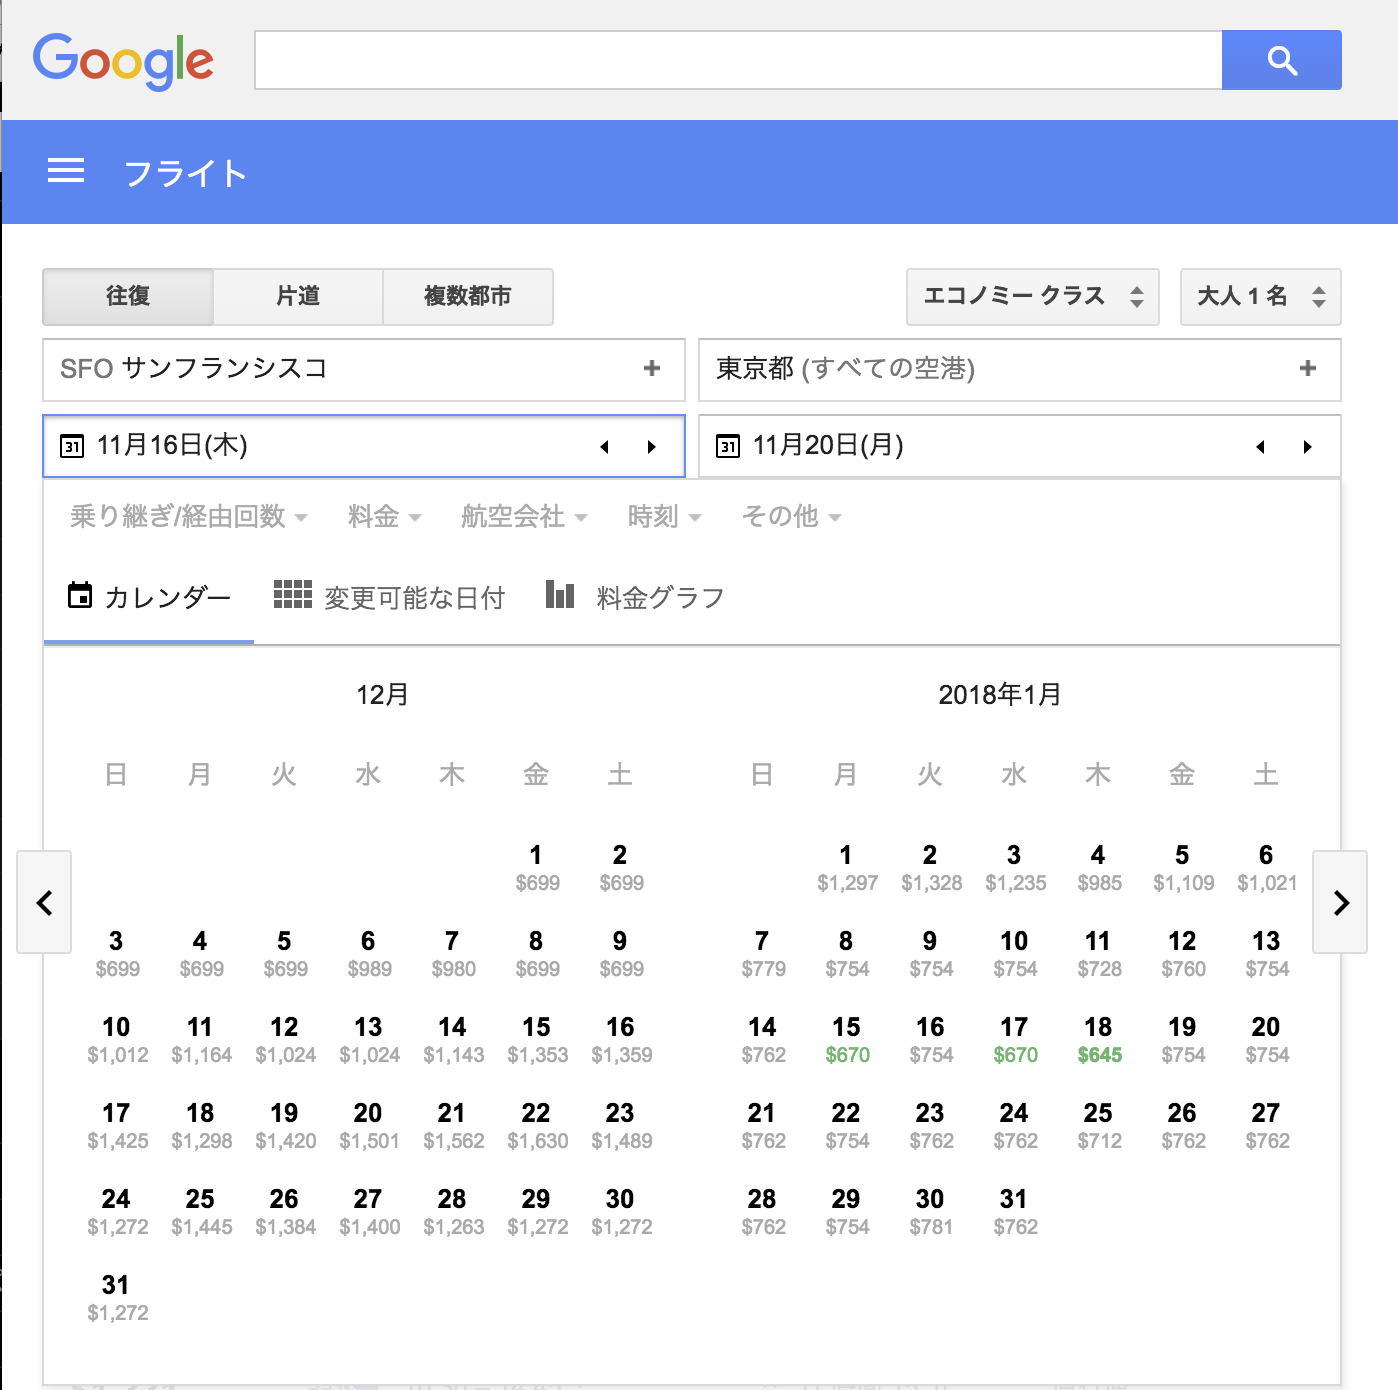Open the エコノミークラス cabin class dropdown
This screenshot has width=1398, height=1390.
(1032, 296)
